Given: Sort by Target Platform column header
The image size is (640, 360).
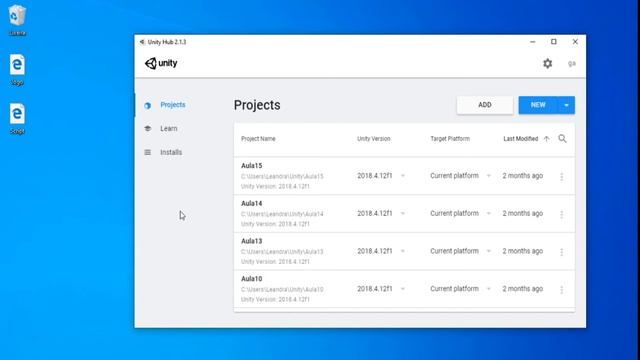Looking at the screenshot, I should click(x=450, y=139).
